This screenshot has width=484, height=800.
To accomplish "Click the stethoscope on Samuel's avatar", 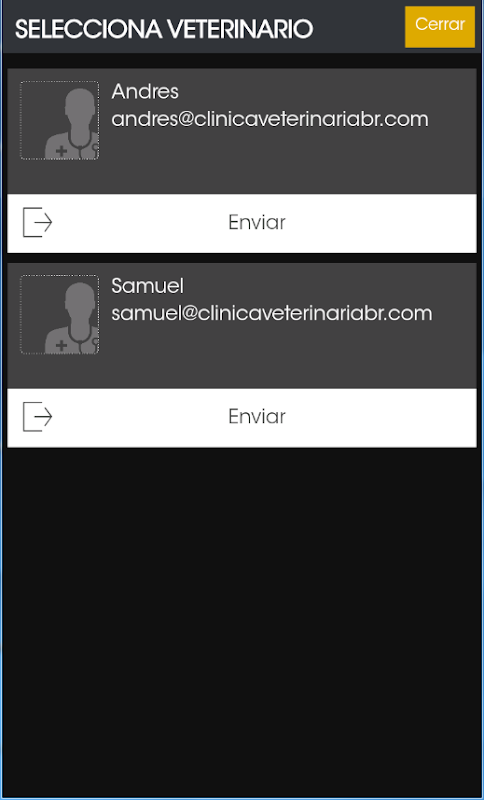I will coord(83,341).
